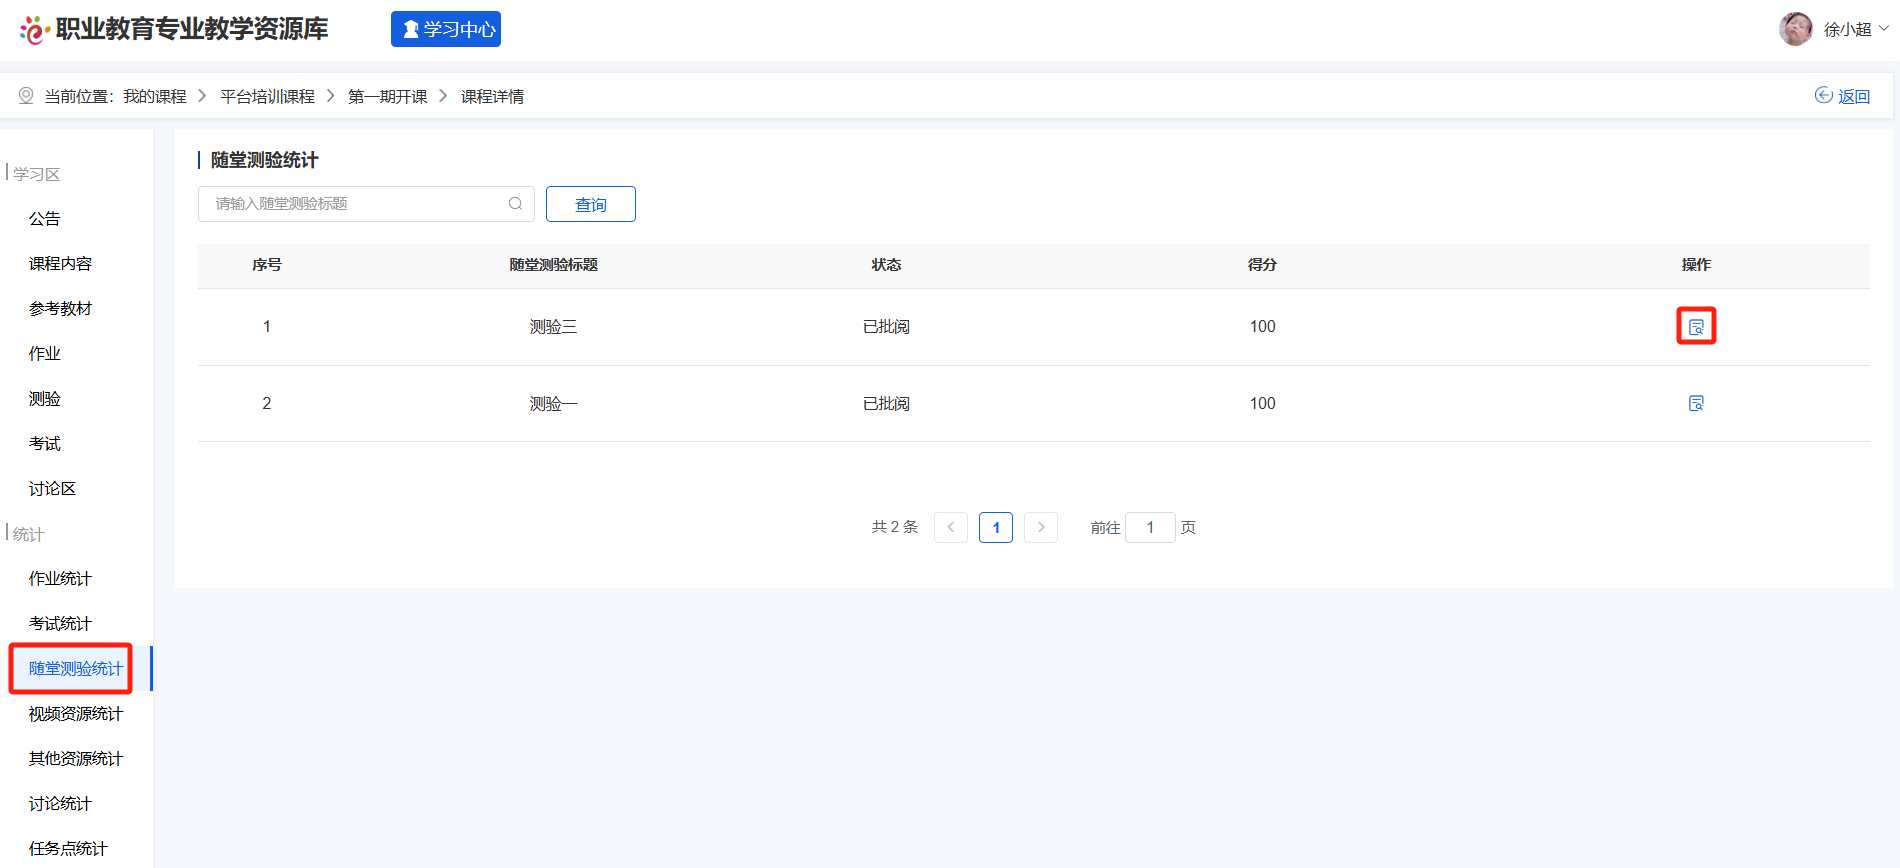Click the location pin icon in breadcrumb

pos(26,96)
